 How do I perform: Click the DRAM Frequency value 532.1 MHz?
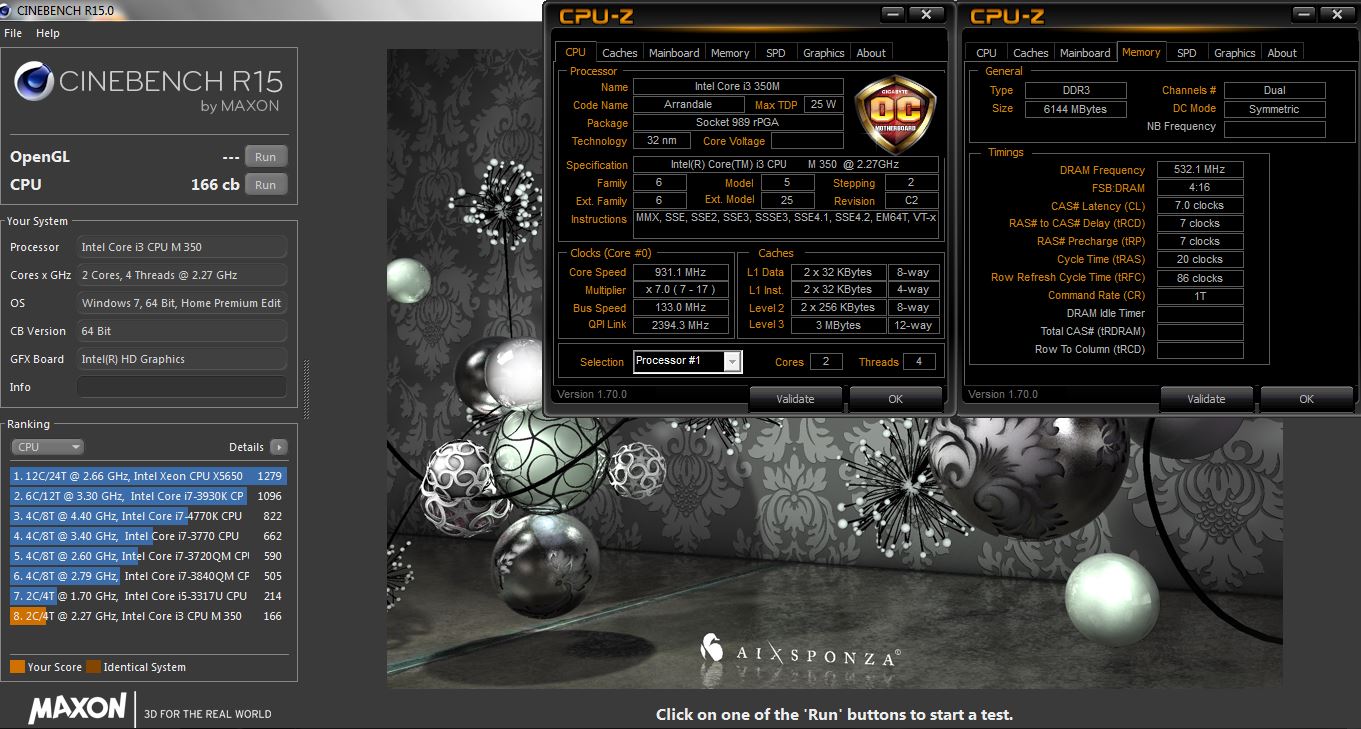point(1200,170)
